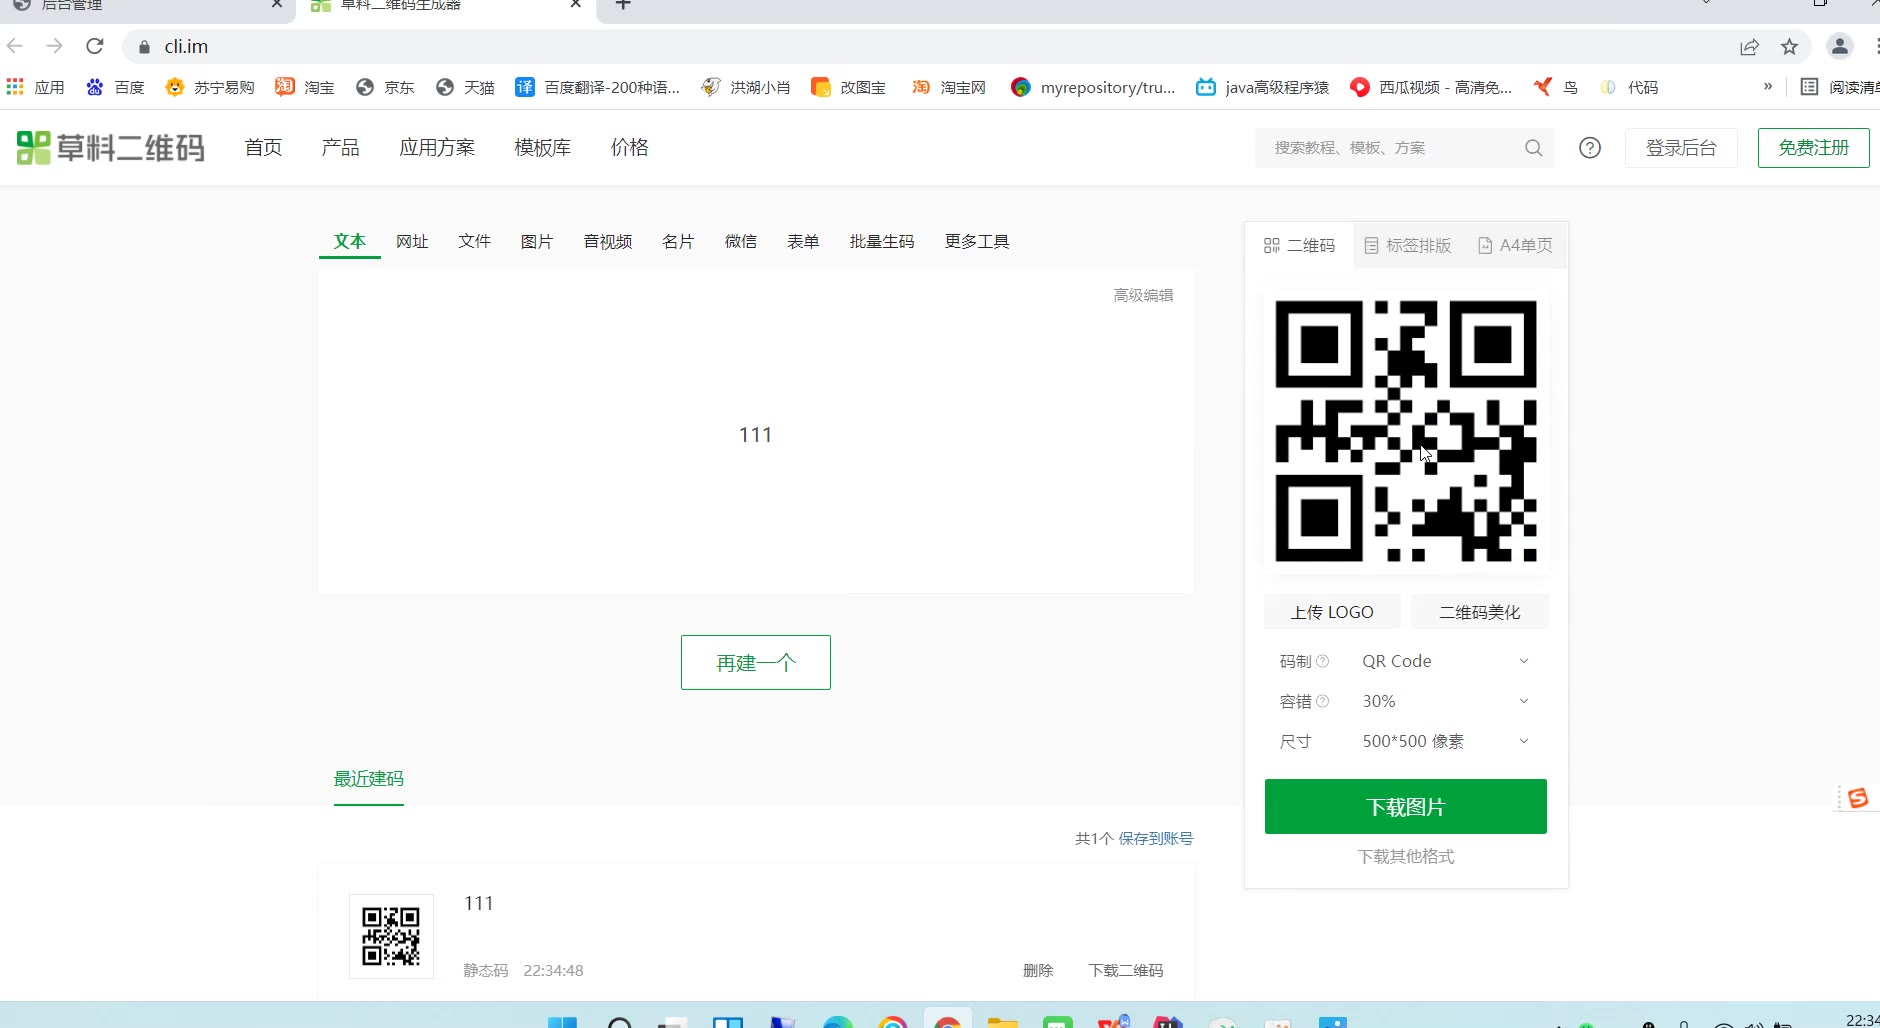Viewport: 1880px width, 1028px height.
Task: Select the 名片 tab
Action: click(x=678, y=241)
